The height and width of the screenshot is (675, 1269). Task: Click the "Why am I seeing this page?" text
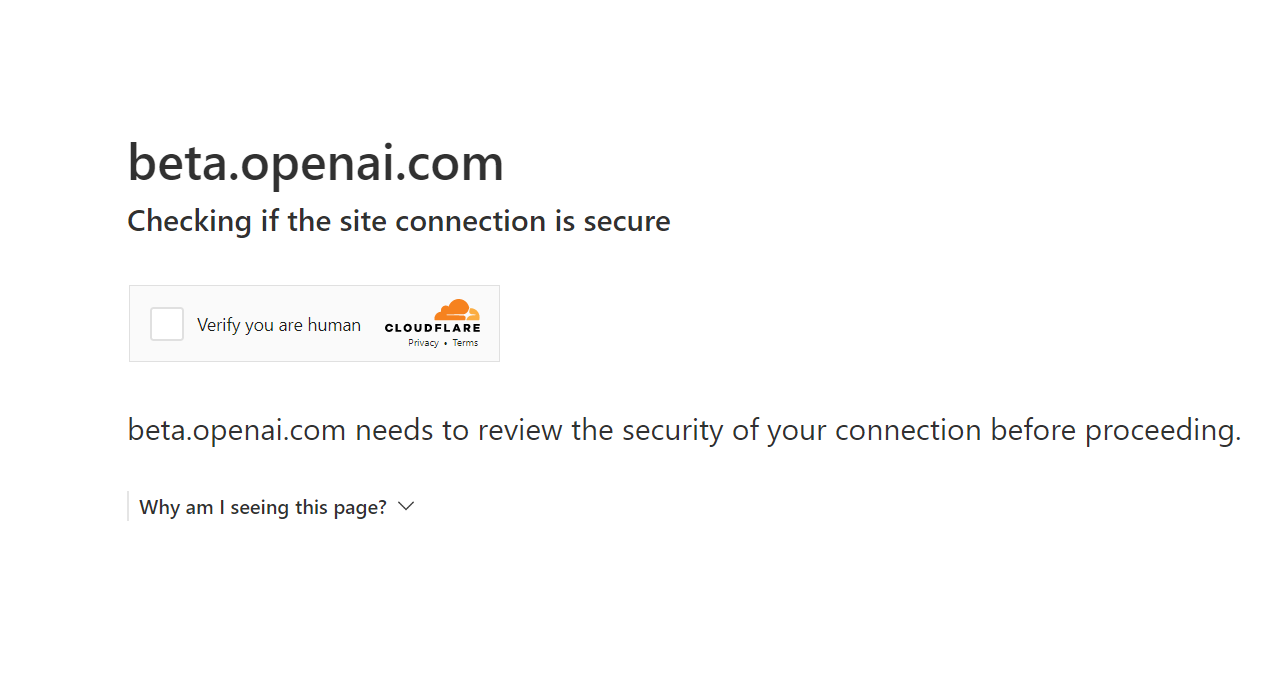click(263, 508)
